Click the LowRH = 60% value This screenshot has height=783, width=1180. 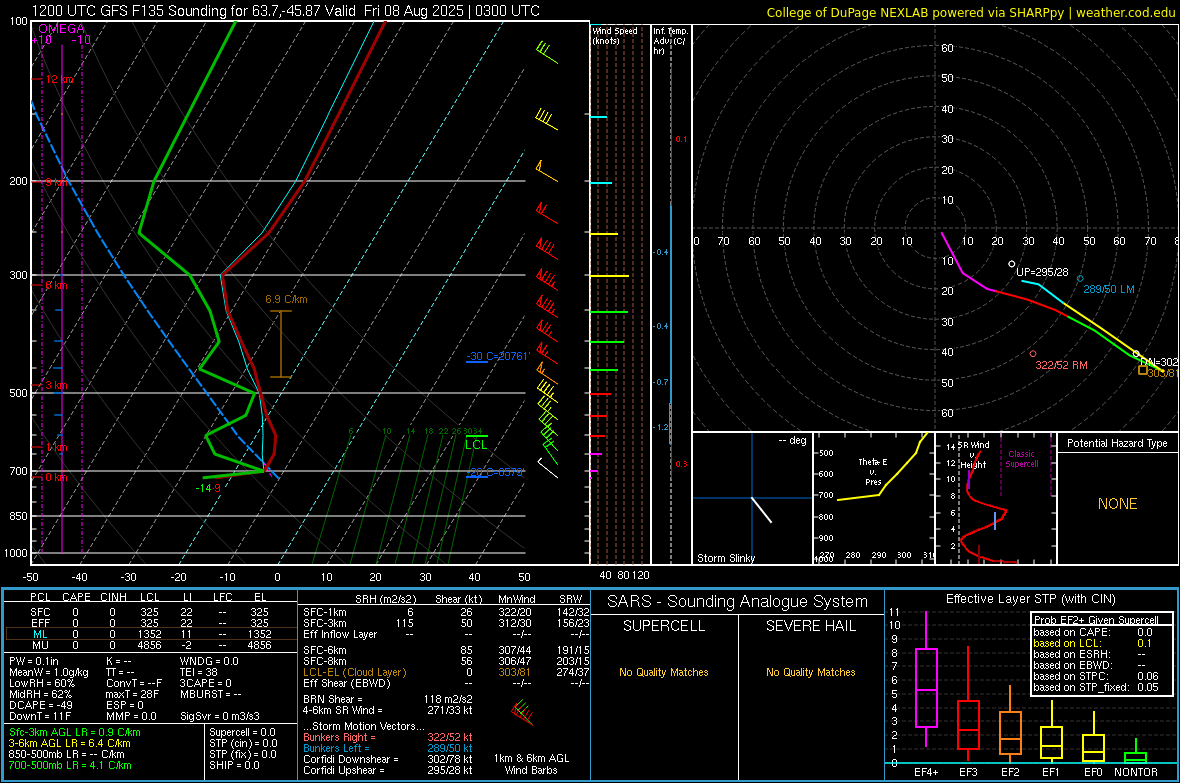(x=41, y=683)
